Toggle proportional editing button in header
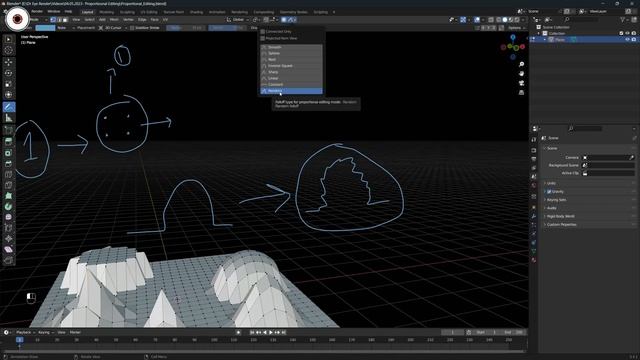The image size is (640, 360). (x=284, y=20)
